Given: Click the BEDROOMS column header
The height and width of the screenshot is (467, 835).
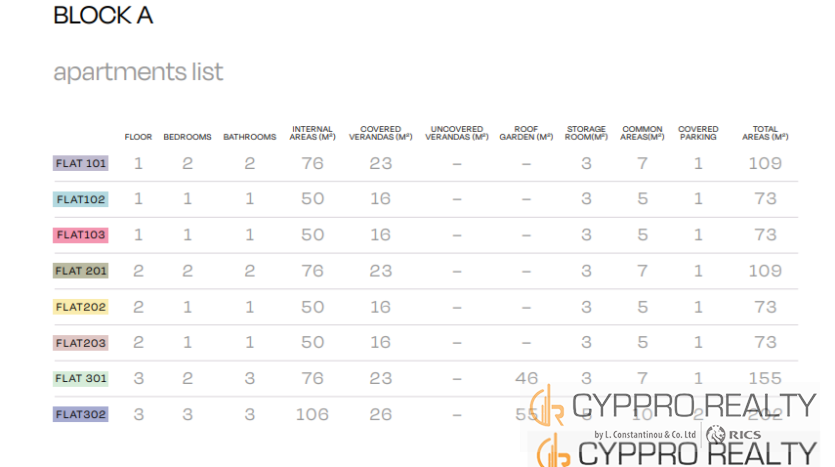Looking at the screenshot, I should tap(187, 137).
